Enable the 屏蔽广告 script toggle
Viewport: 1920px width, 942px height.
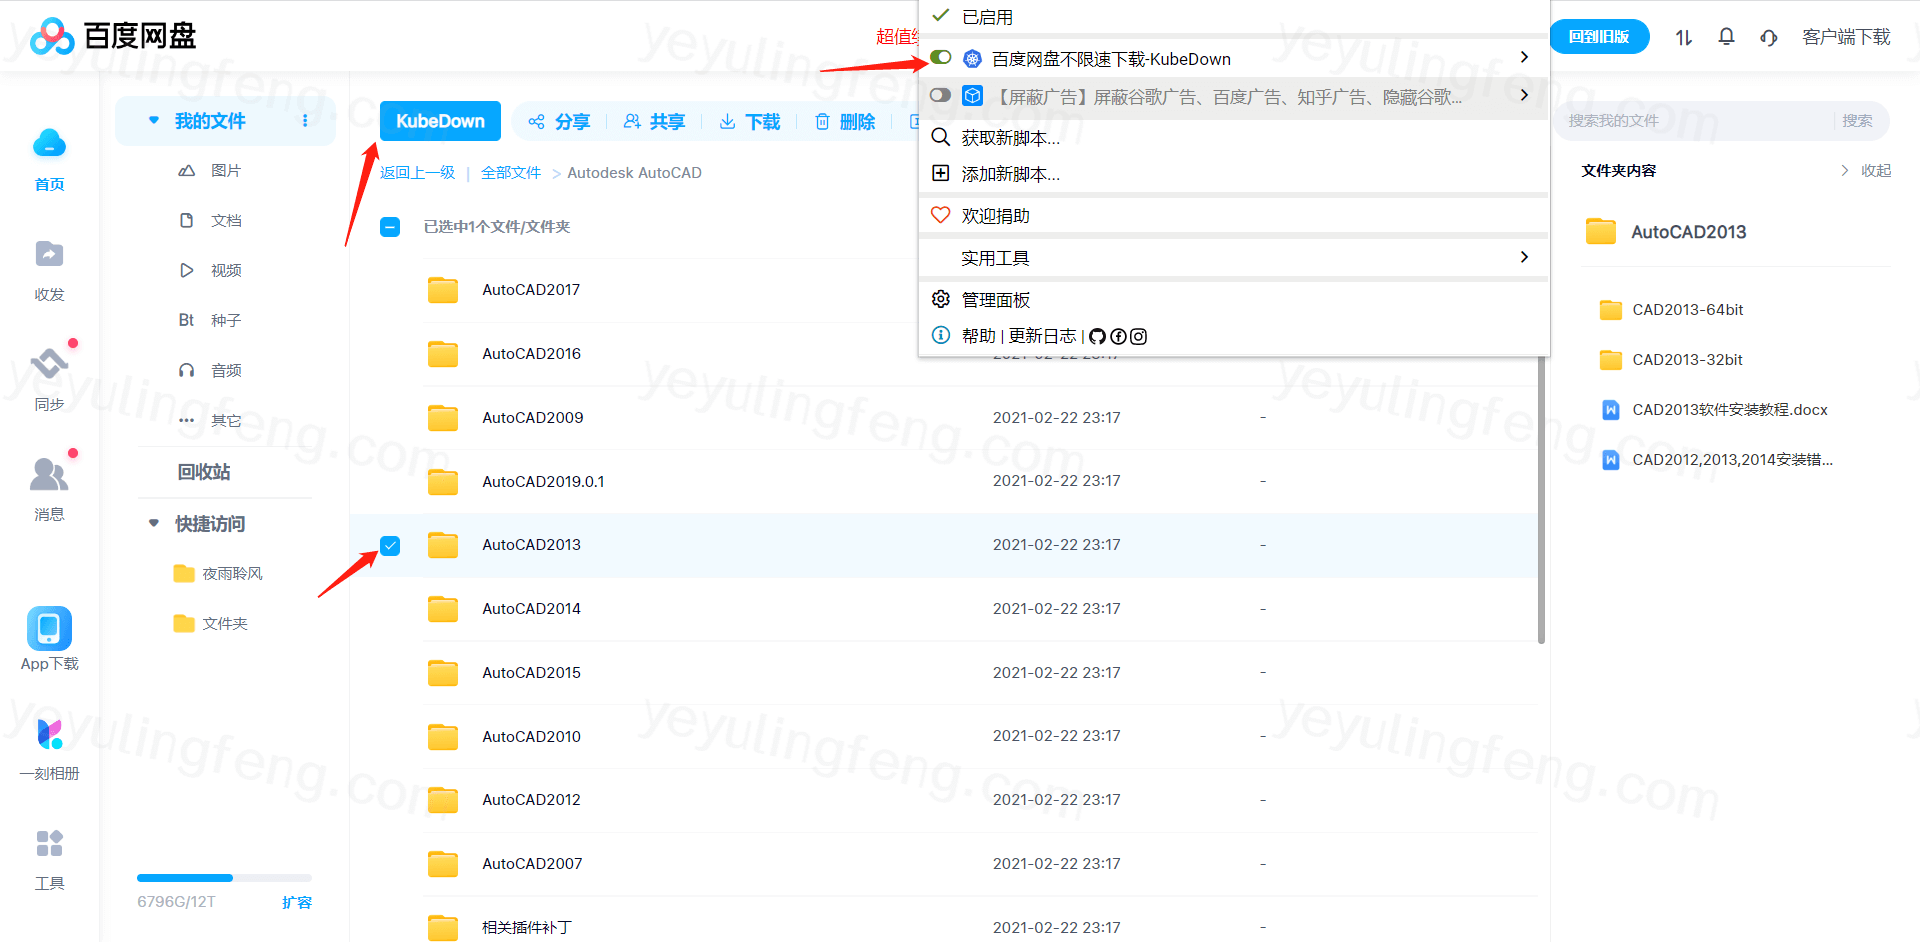tap(940, 96)
